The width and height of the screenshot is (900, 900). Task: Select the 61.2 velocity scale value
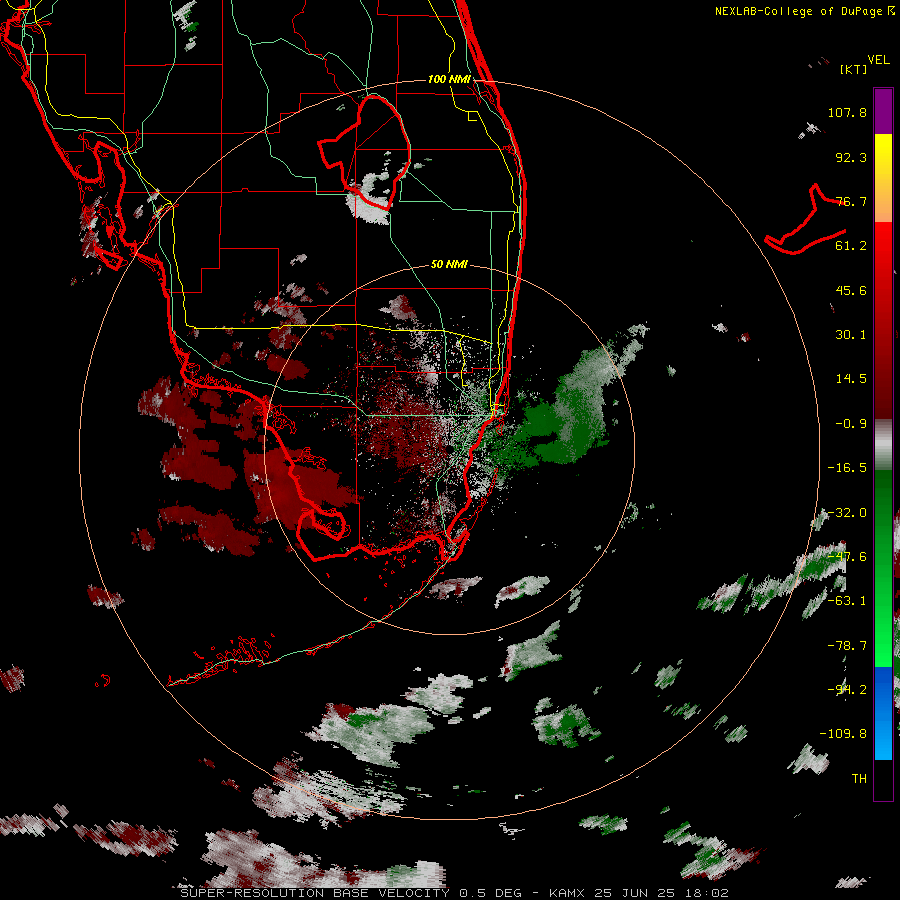click(x=851, y=246)
